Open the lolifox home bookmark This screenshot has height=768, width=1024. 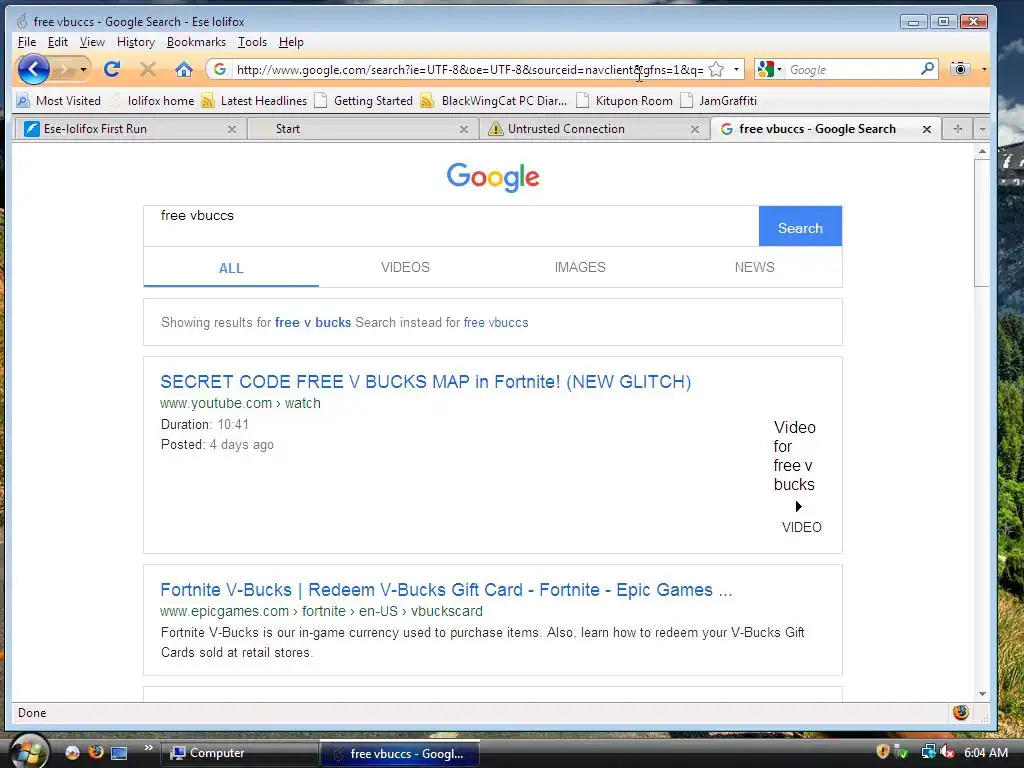click(x=153, y=101)
